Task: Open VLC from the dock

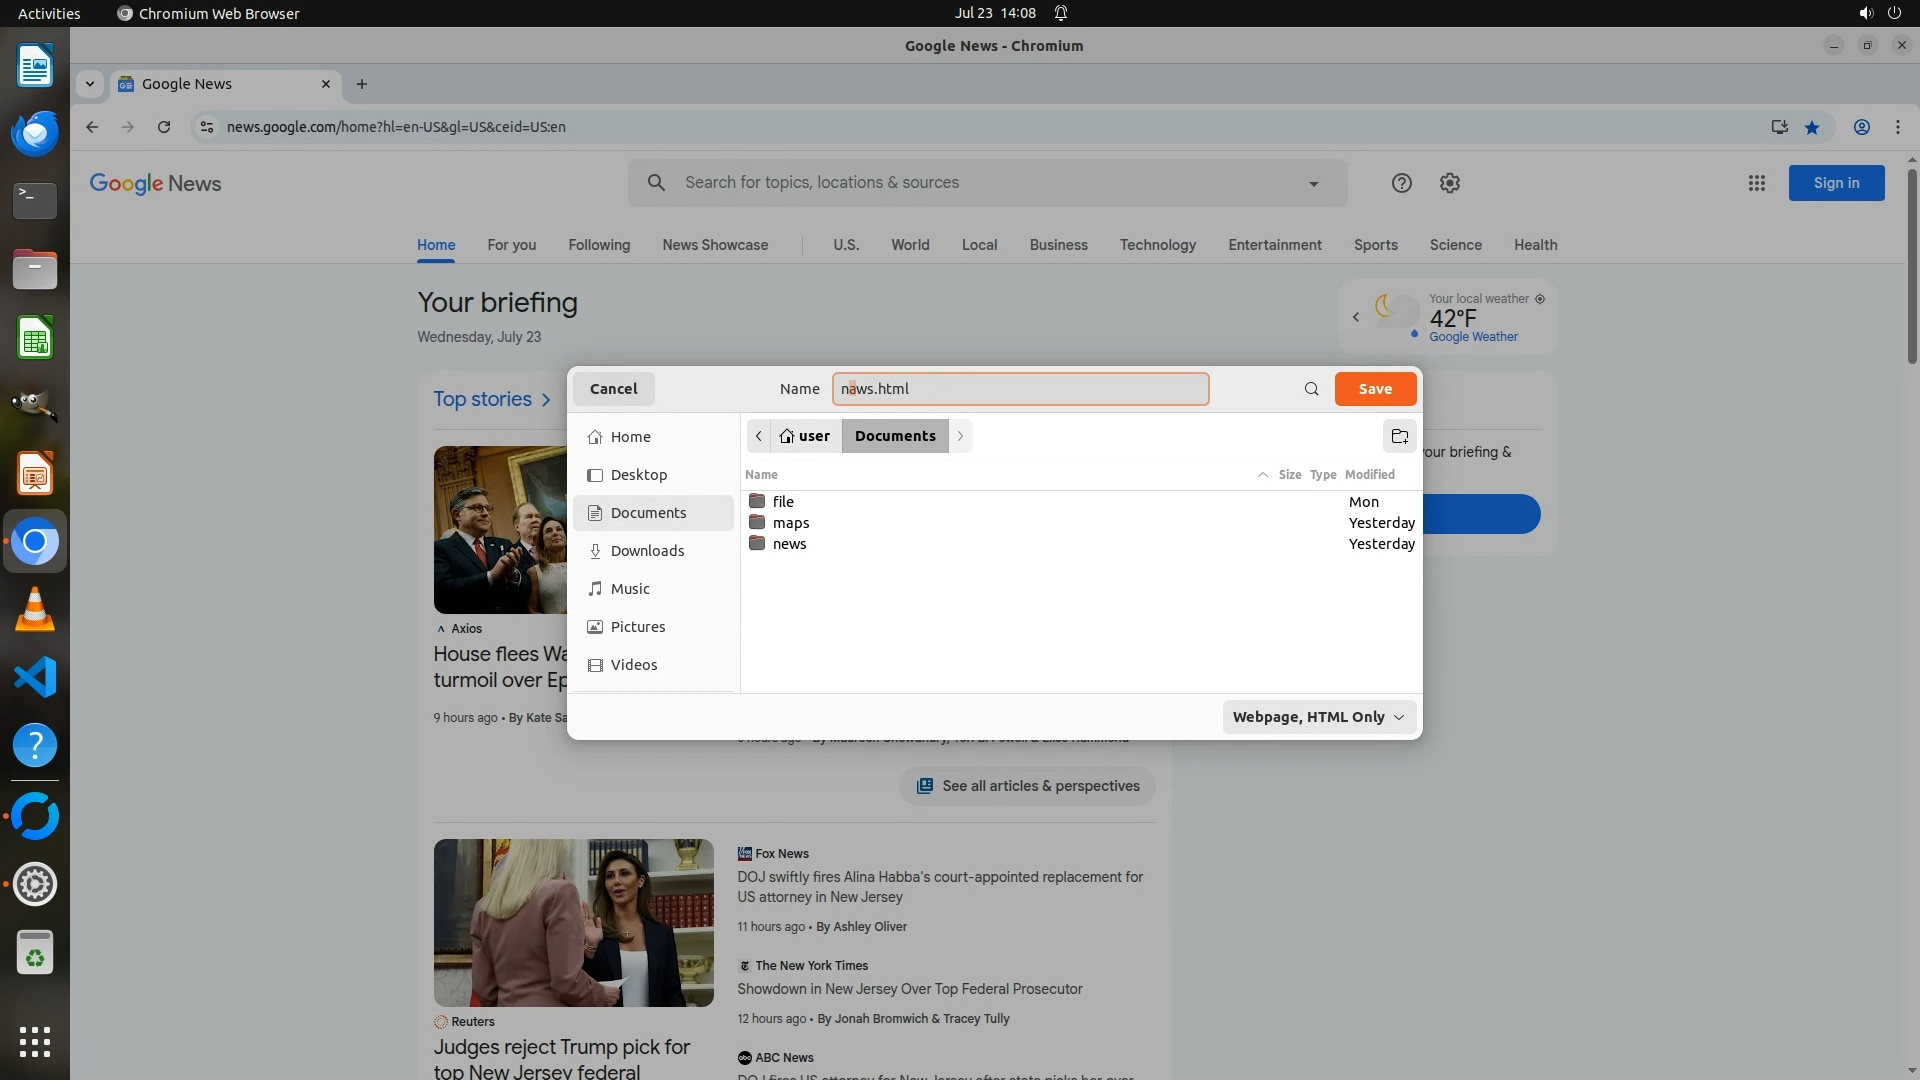Action: point(35,610)
